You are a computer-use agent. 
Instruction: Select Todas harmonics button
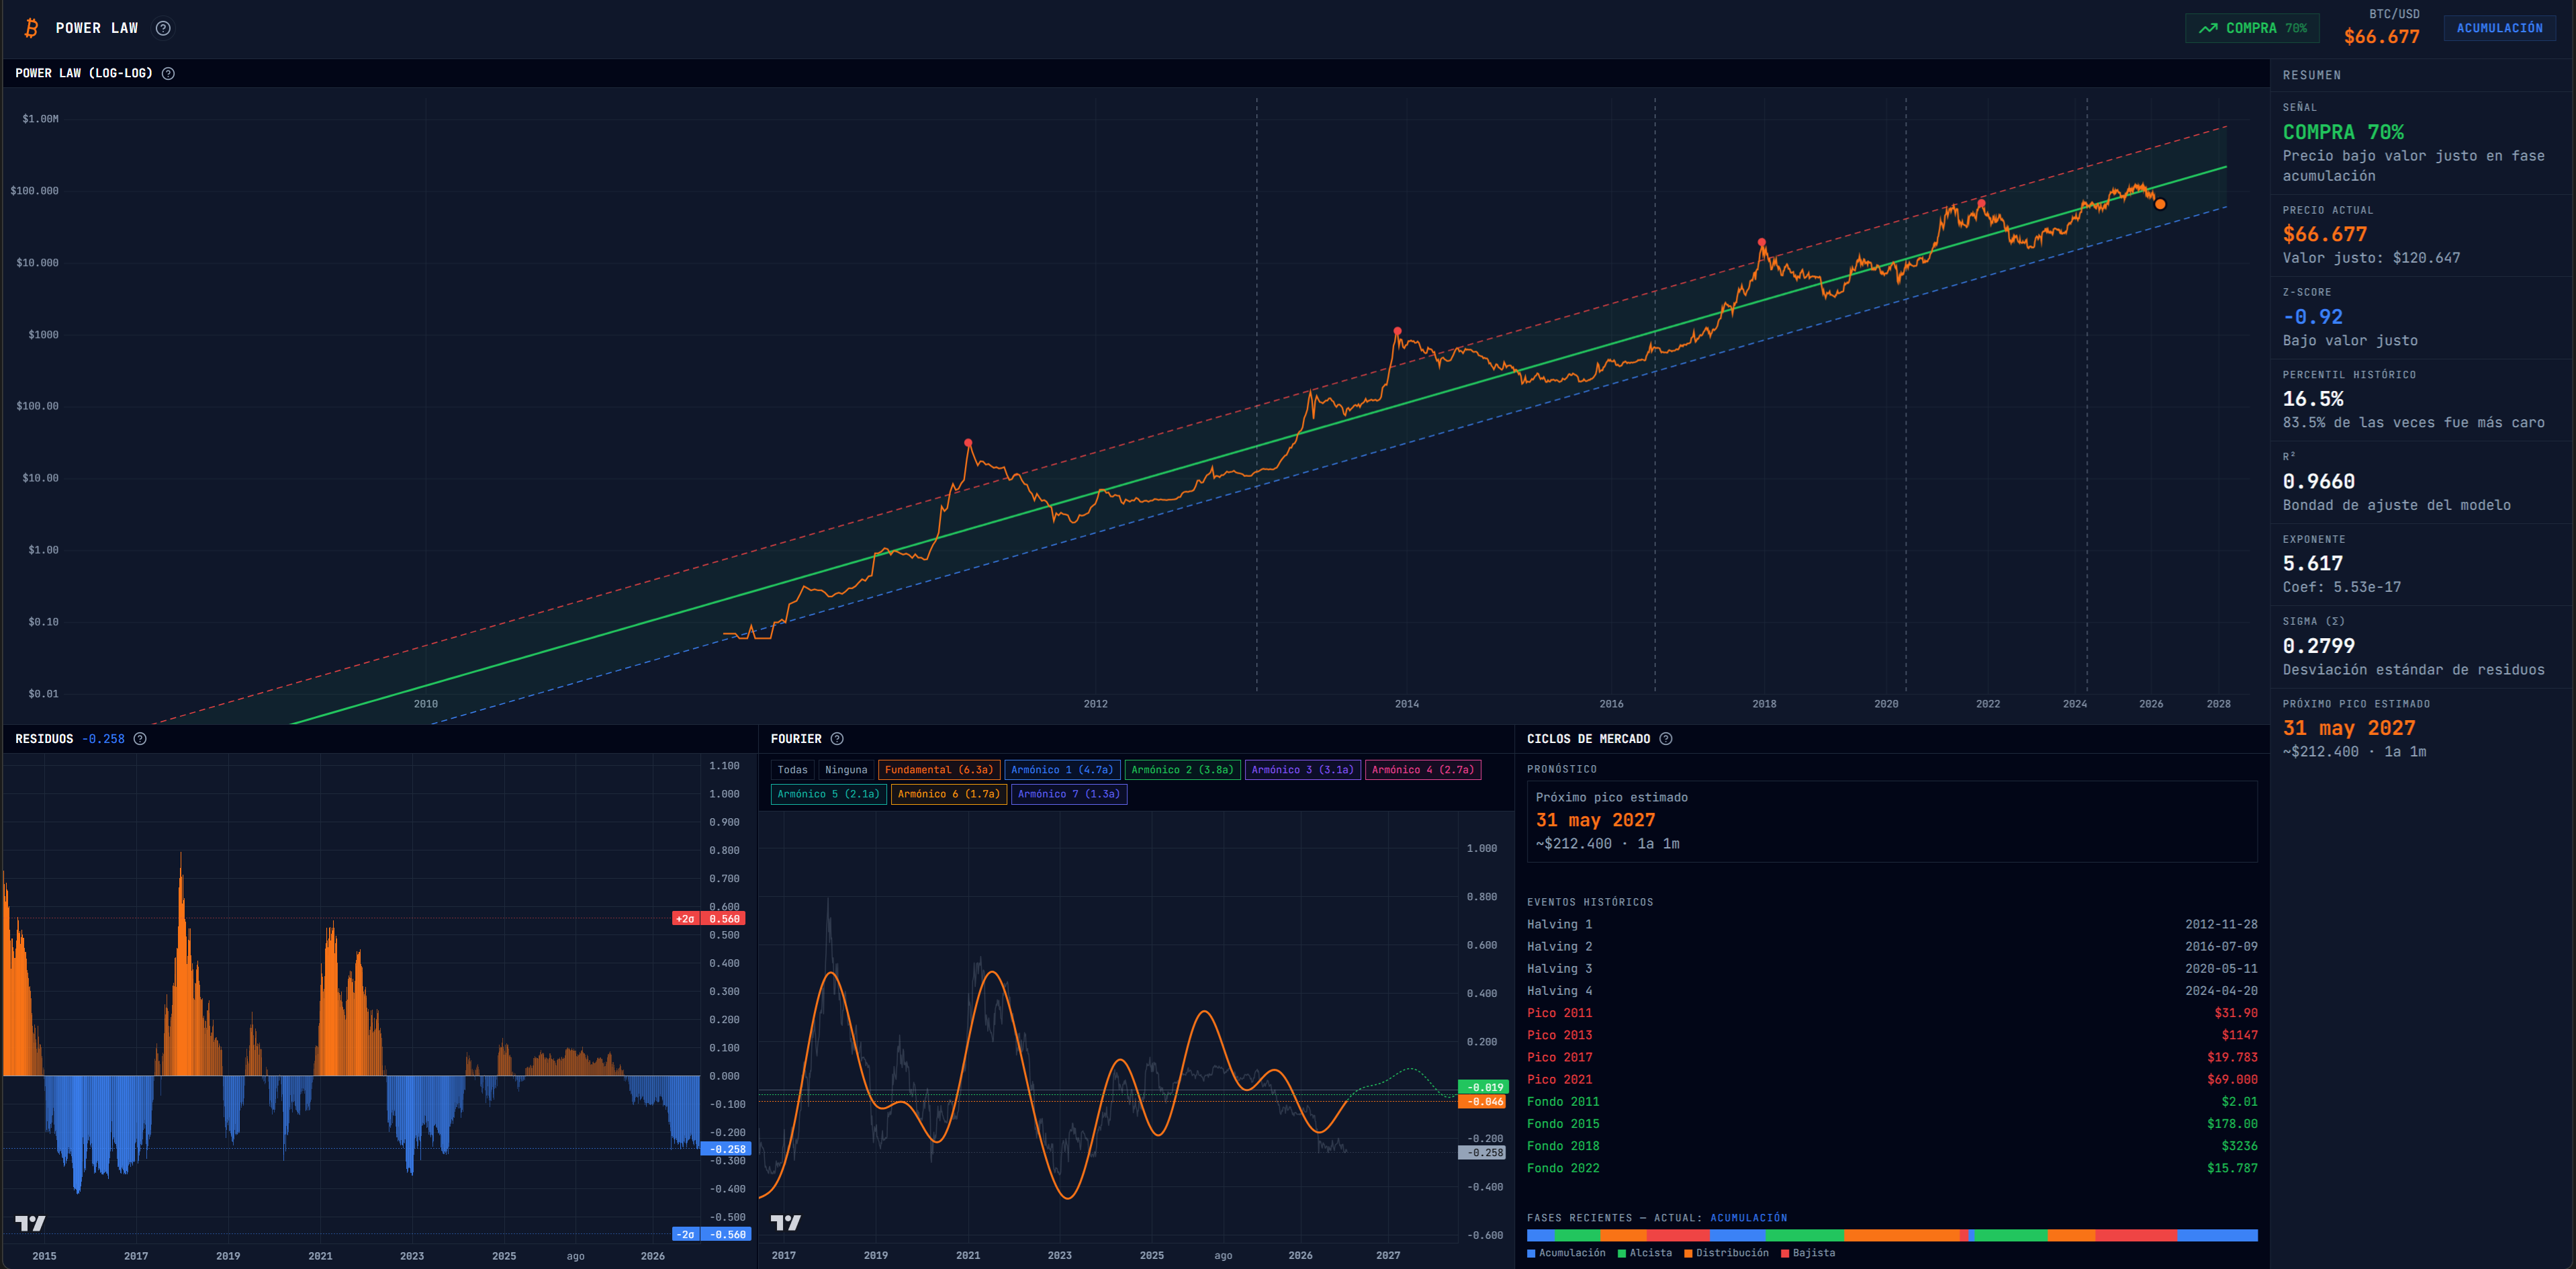click(x=792, y=770)
